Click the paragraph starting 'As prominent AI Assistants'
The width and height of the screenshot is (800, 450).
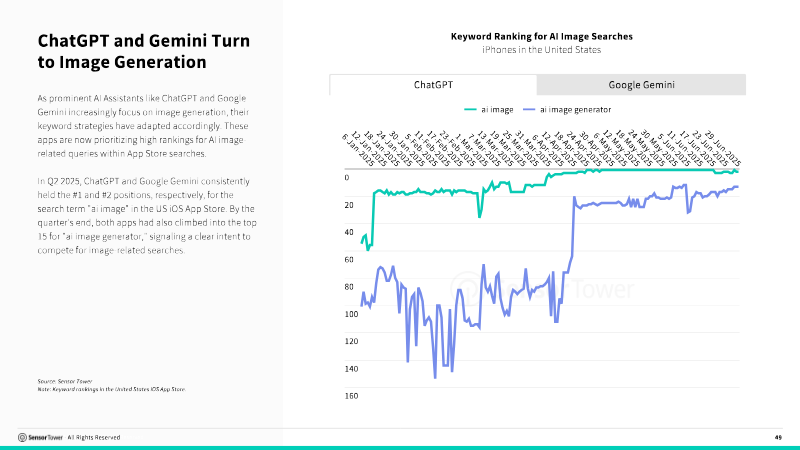(x=143, y=126)
